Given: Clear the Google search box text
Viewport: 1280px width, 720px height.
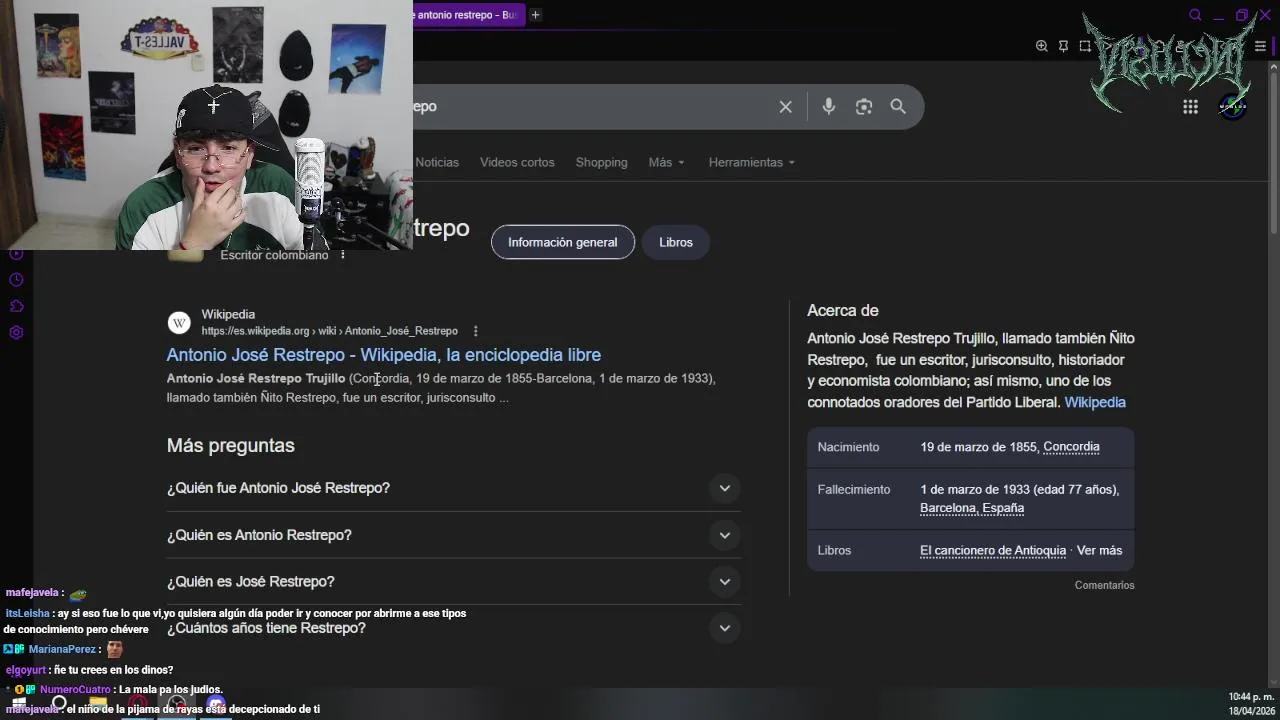Looking at the screenshot, I should 785,107.
